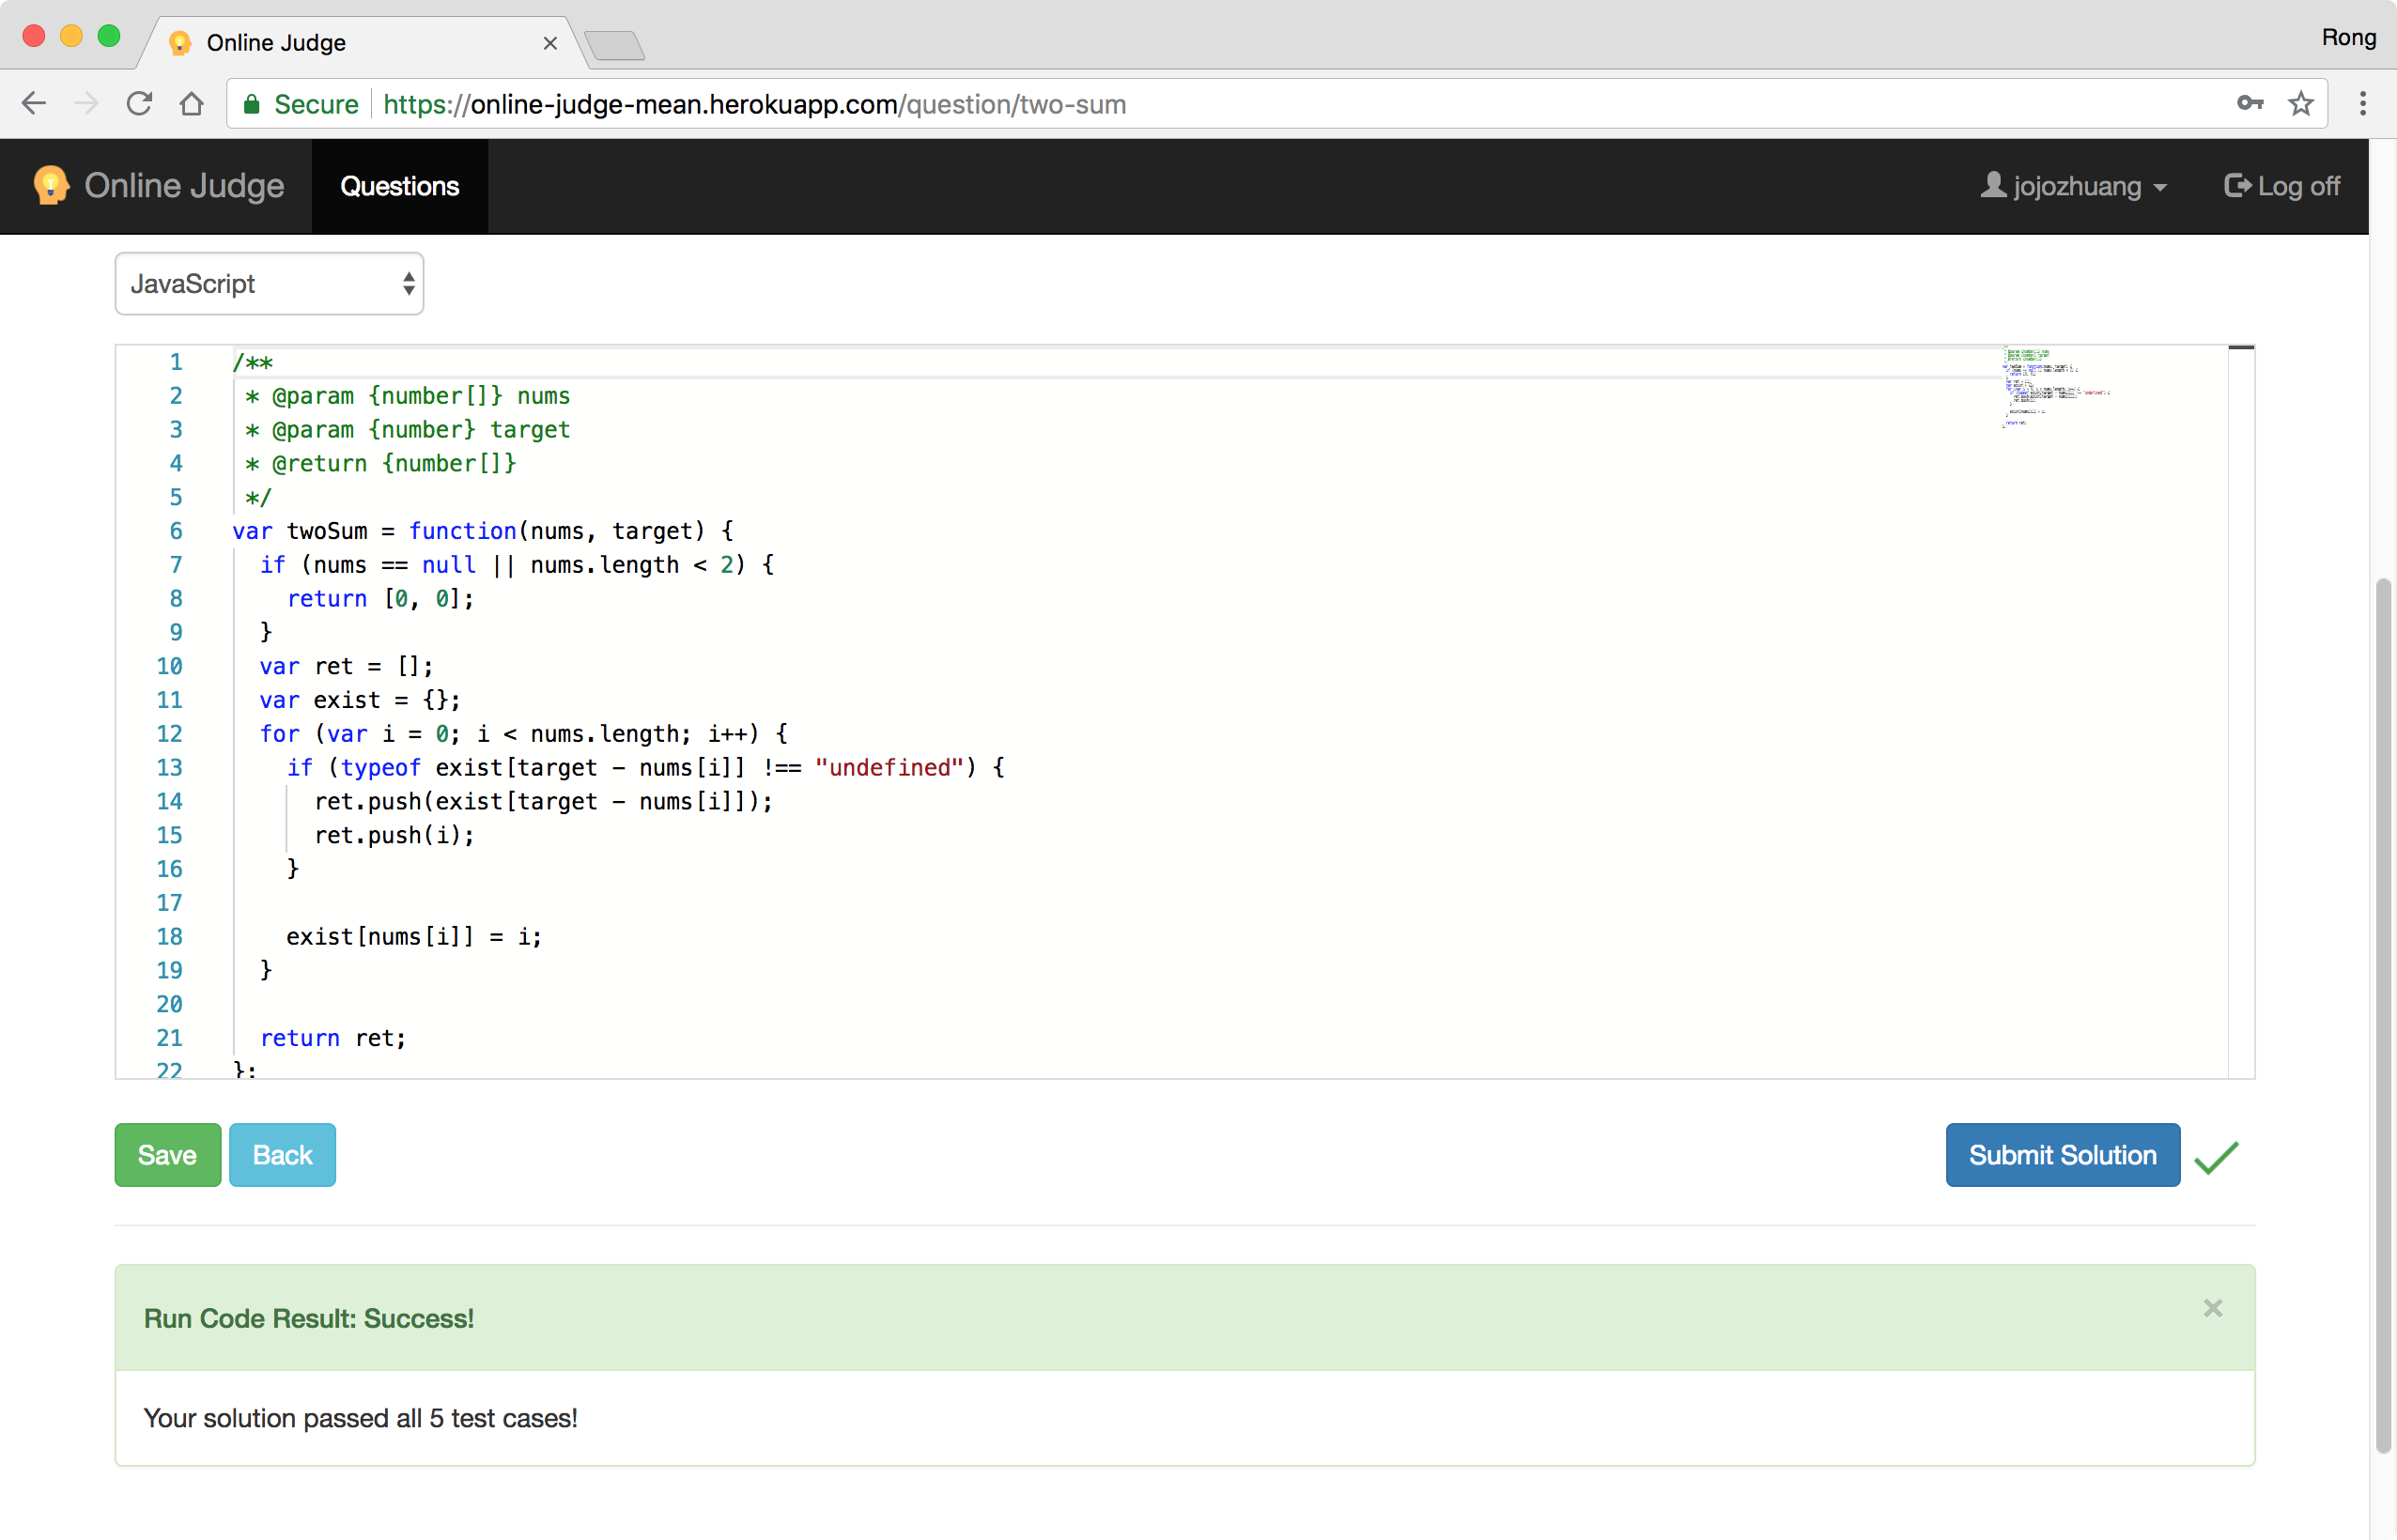The height and width of the screenshot is (1540, 2397).
Task: Click the Online Judge lightbulb logo
Action: point(50,185)
